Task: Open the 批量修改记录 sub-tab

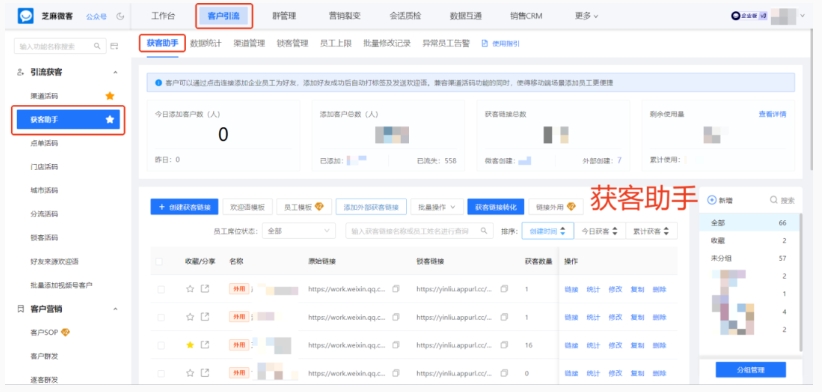Action: point(387,43)
